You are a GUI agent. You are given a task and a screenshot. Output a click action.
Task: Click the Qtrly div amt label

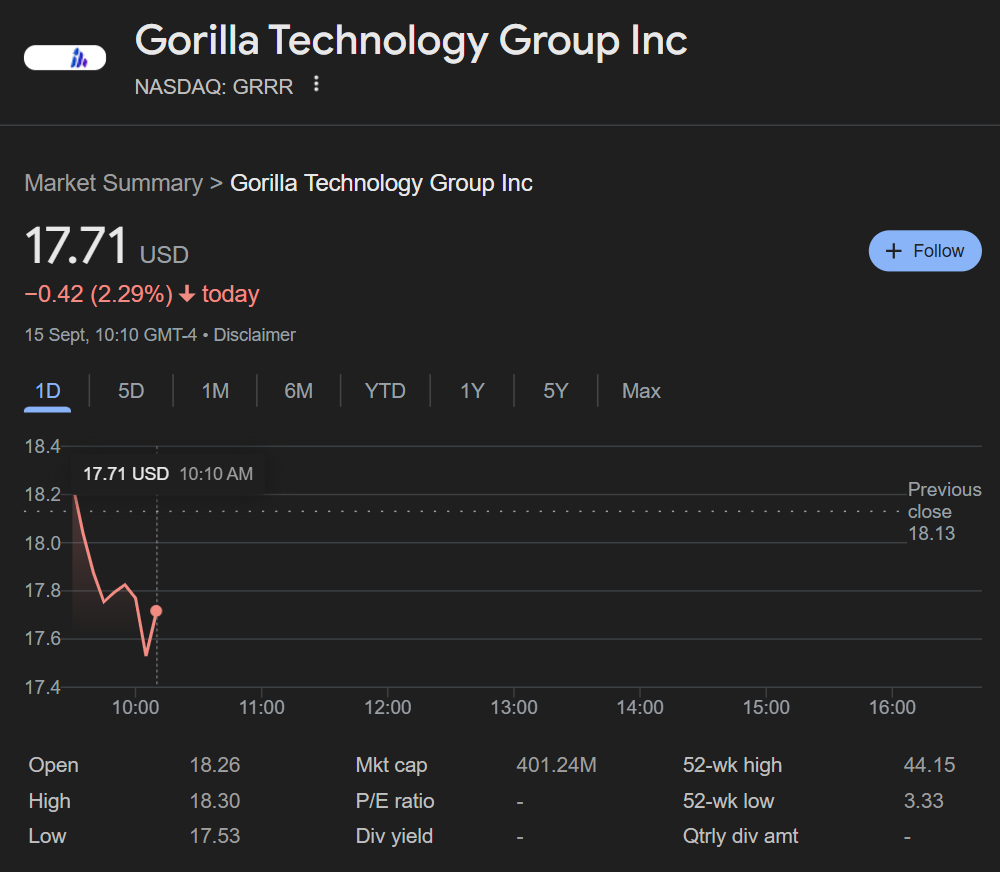[740, 836]
